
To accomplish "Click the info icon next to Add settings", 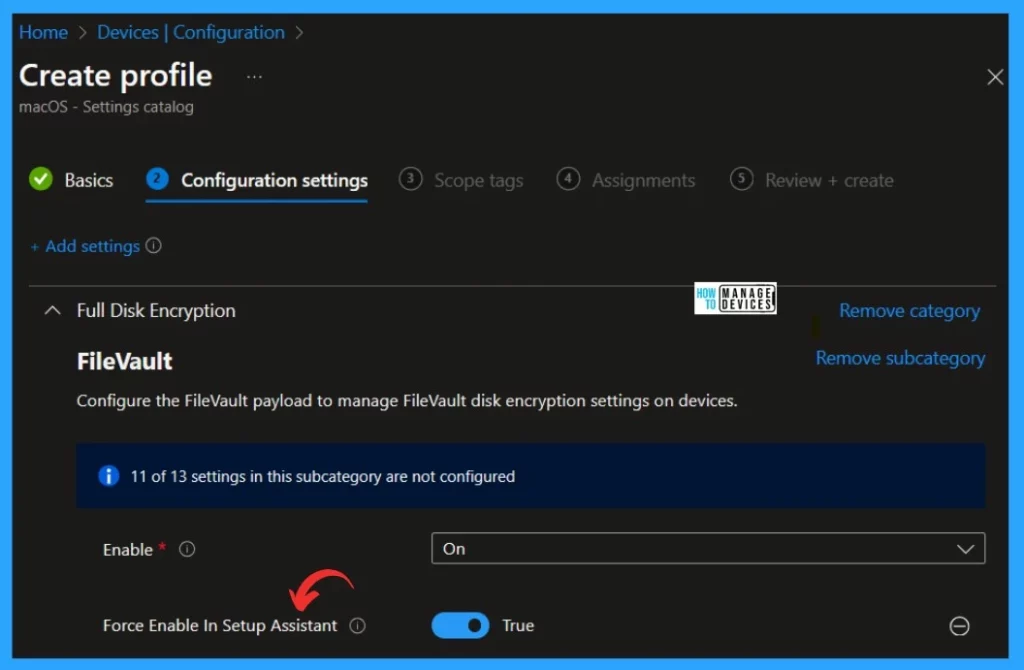I will [153, 246].
